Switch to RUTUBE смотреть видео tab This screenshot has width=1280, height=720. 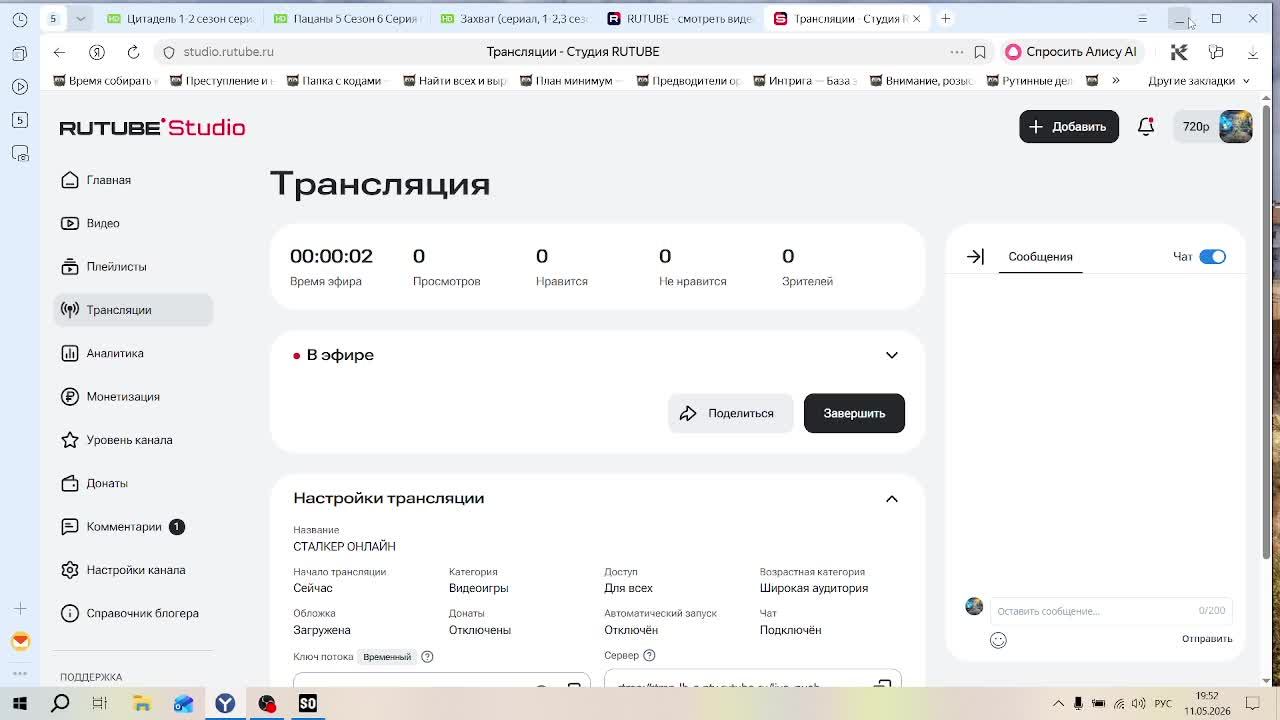tap(681, 19)
